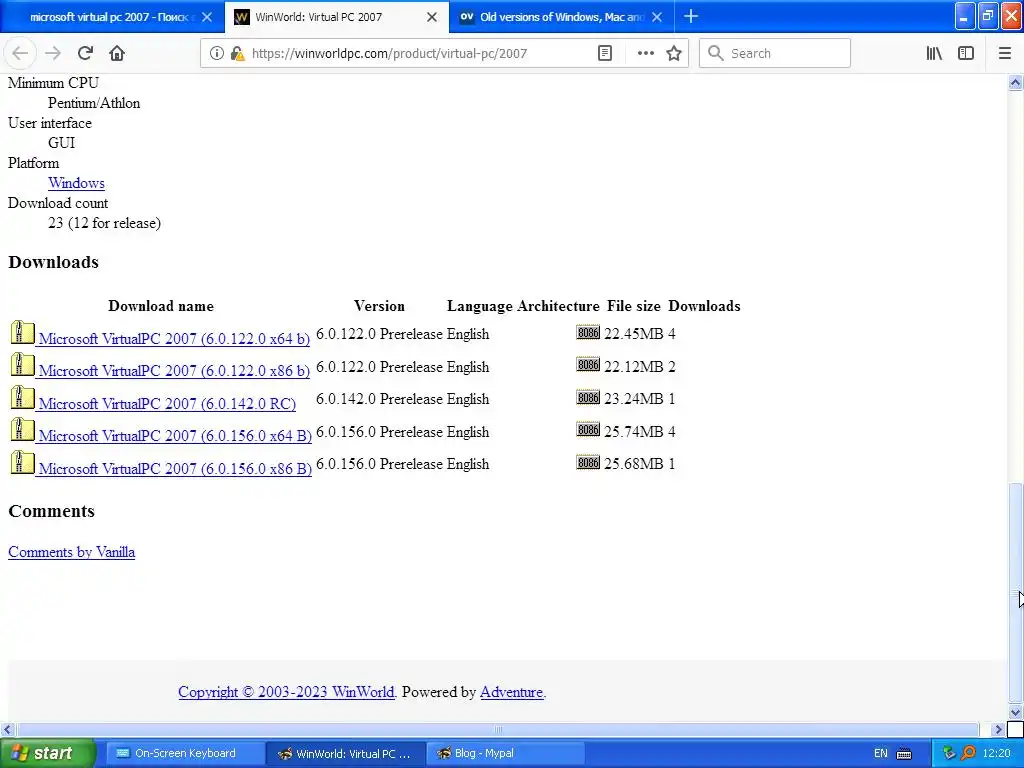This screenshot has width=1024, height=768.
Task: Click zip icon for 6.0.156.0 x64 B download
Action: coord(22,429)
